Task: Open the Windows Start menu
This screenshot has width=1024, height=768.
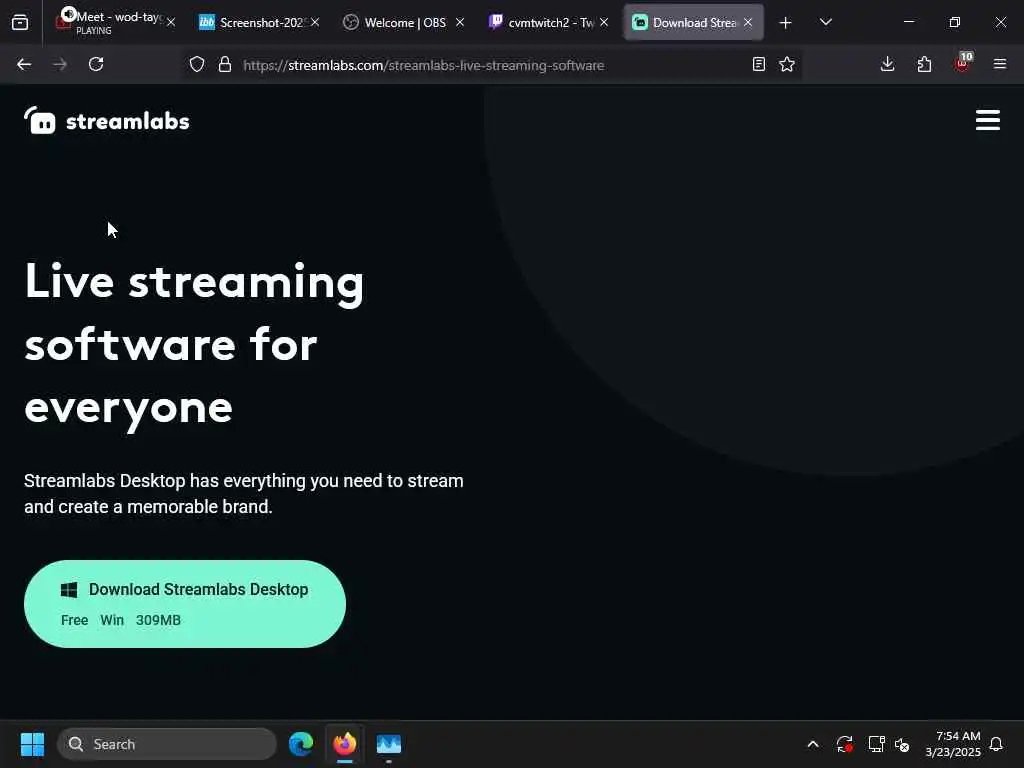Action: 32,744
